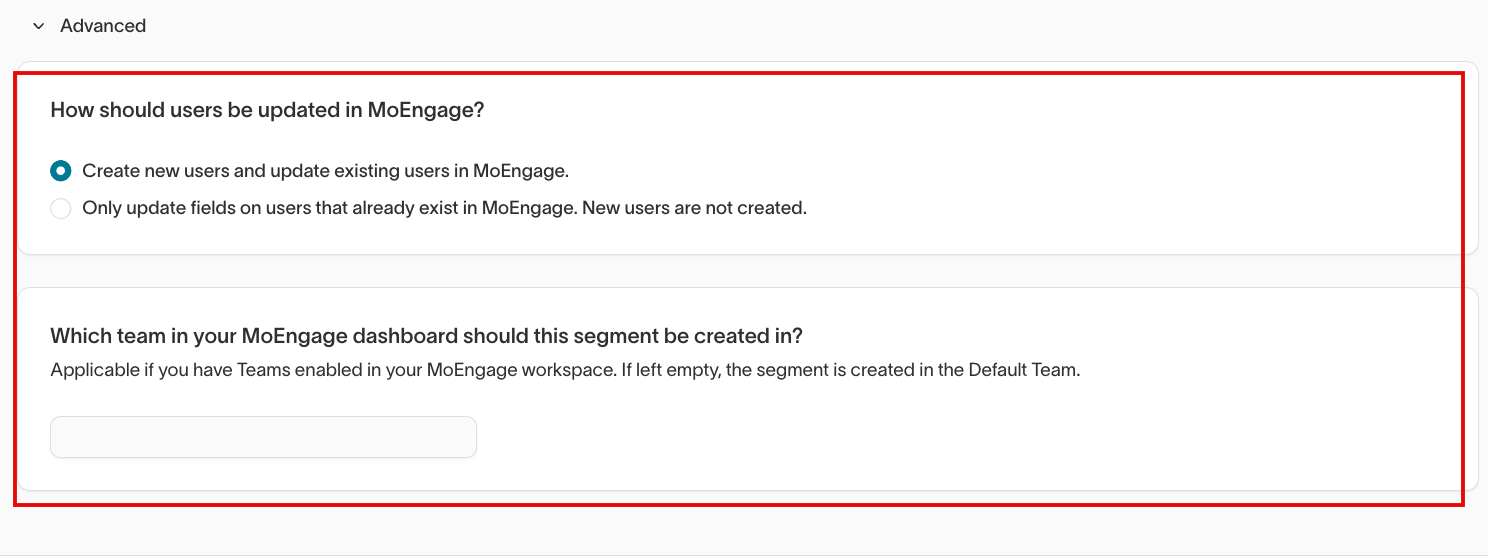Click the 'Applicable if you have Teams enabled' description
The width and height of the screenshot is (1488, 556).
(x=566, y=370)
